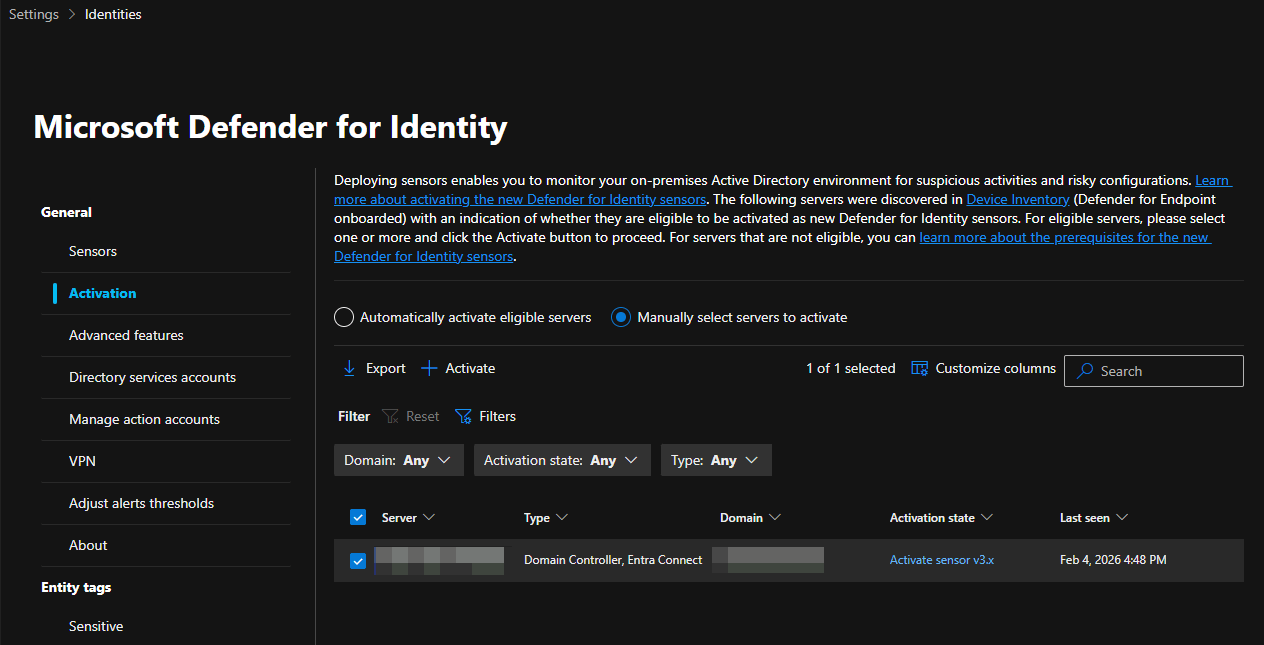Click into the Search input field

click(1165, 371)
